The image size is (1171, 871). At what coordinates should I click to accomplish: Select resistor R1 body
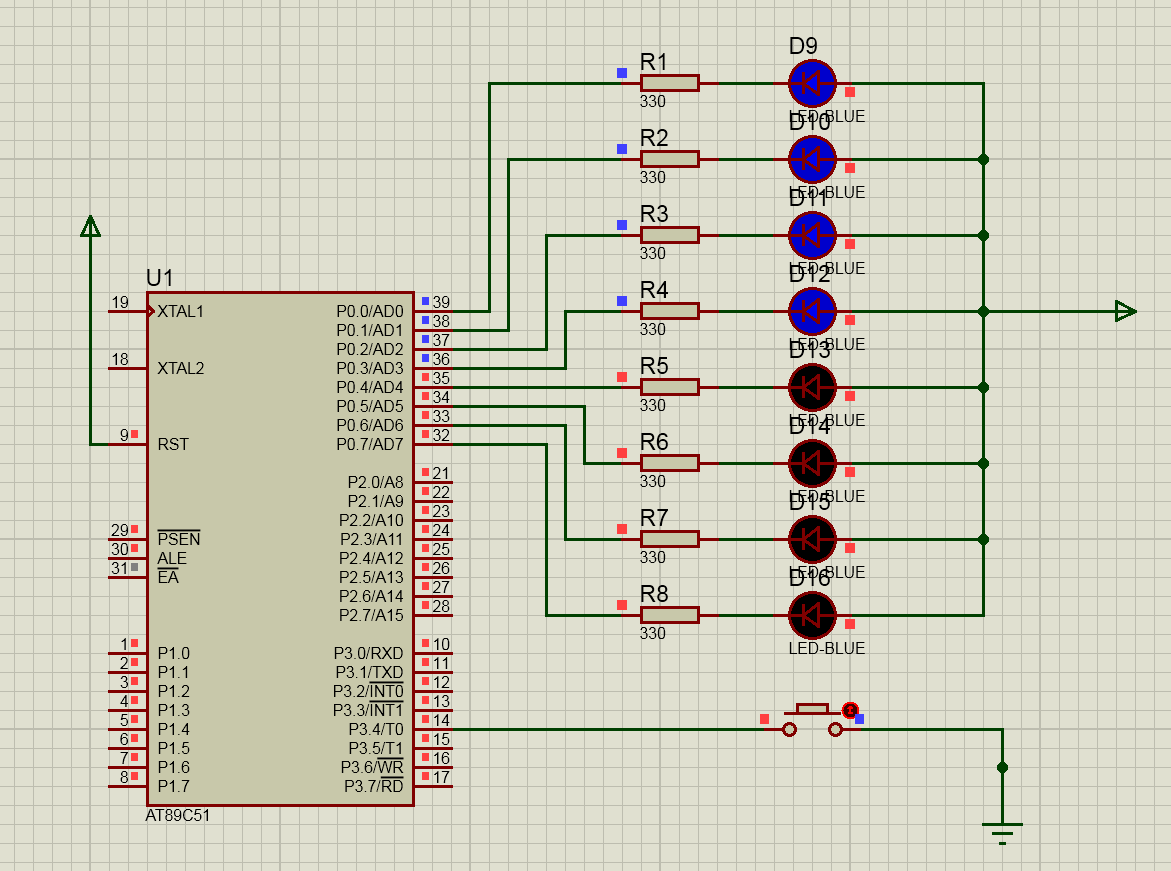click(669, 84)
